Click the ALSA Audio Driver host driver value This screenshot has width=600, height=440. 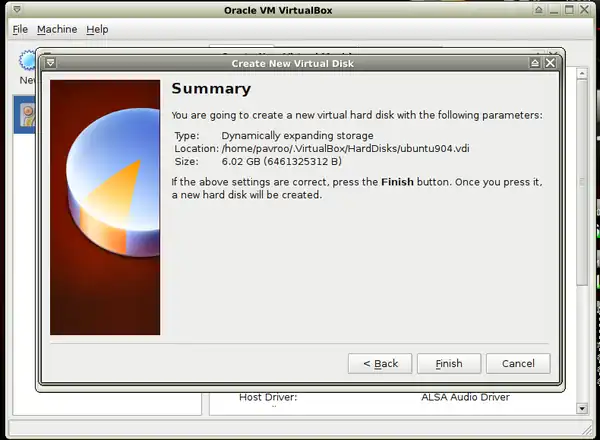click(x=465, y=397)
